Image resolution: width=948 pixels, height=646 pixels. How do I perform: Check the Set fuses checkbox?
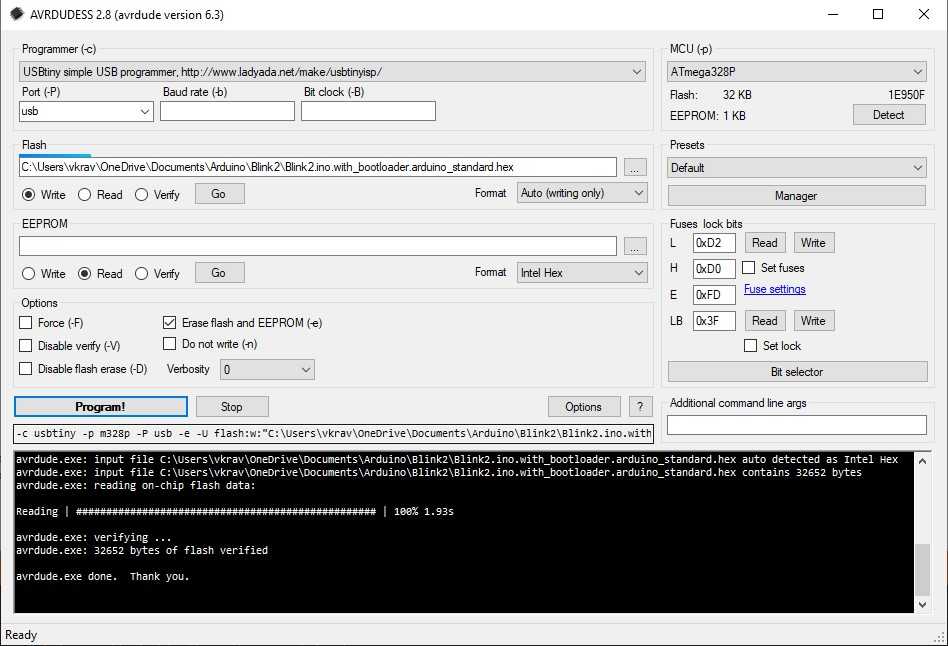(x=749, y=268)
